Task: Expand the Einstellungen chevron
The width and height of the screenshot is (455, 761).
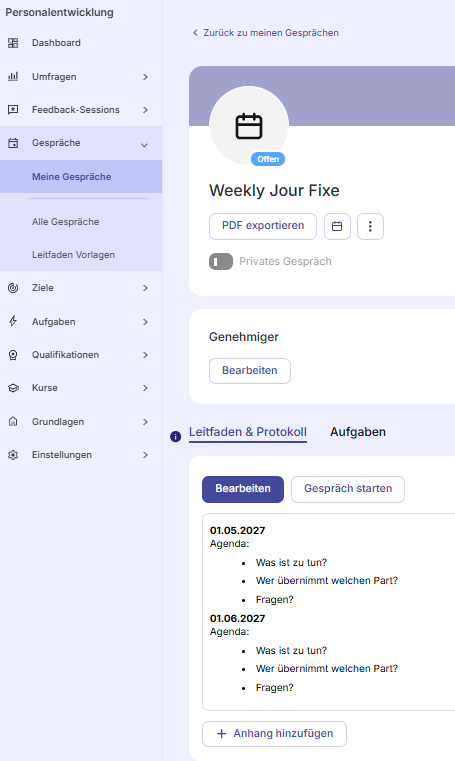Action: pos(145,455)
